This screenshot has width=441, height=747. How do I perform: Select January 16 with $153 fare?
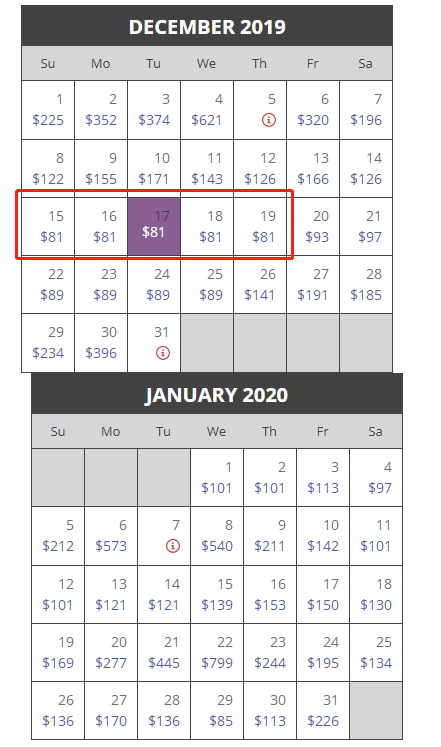[270, 595]
